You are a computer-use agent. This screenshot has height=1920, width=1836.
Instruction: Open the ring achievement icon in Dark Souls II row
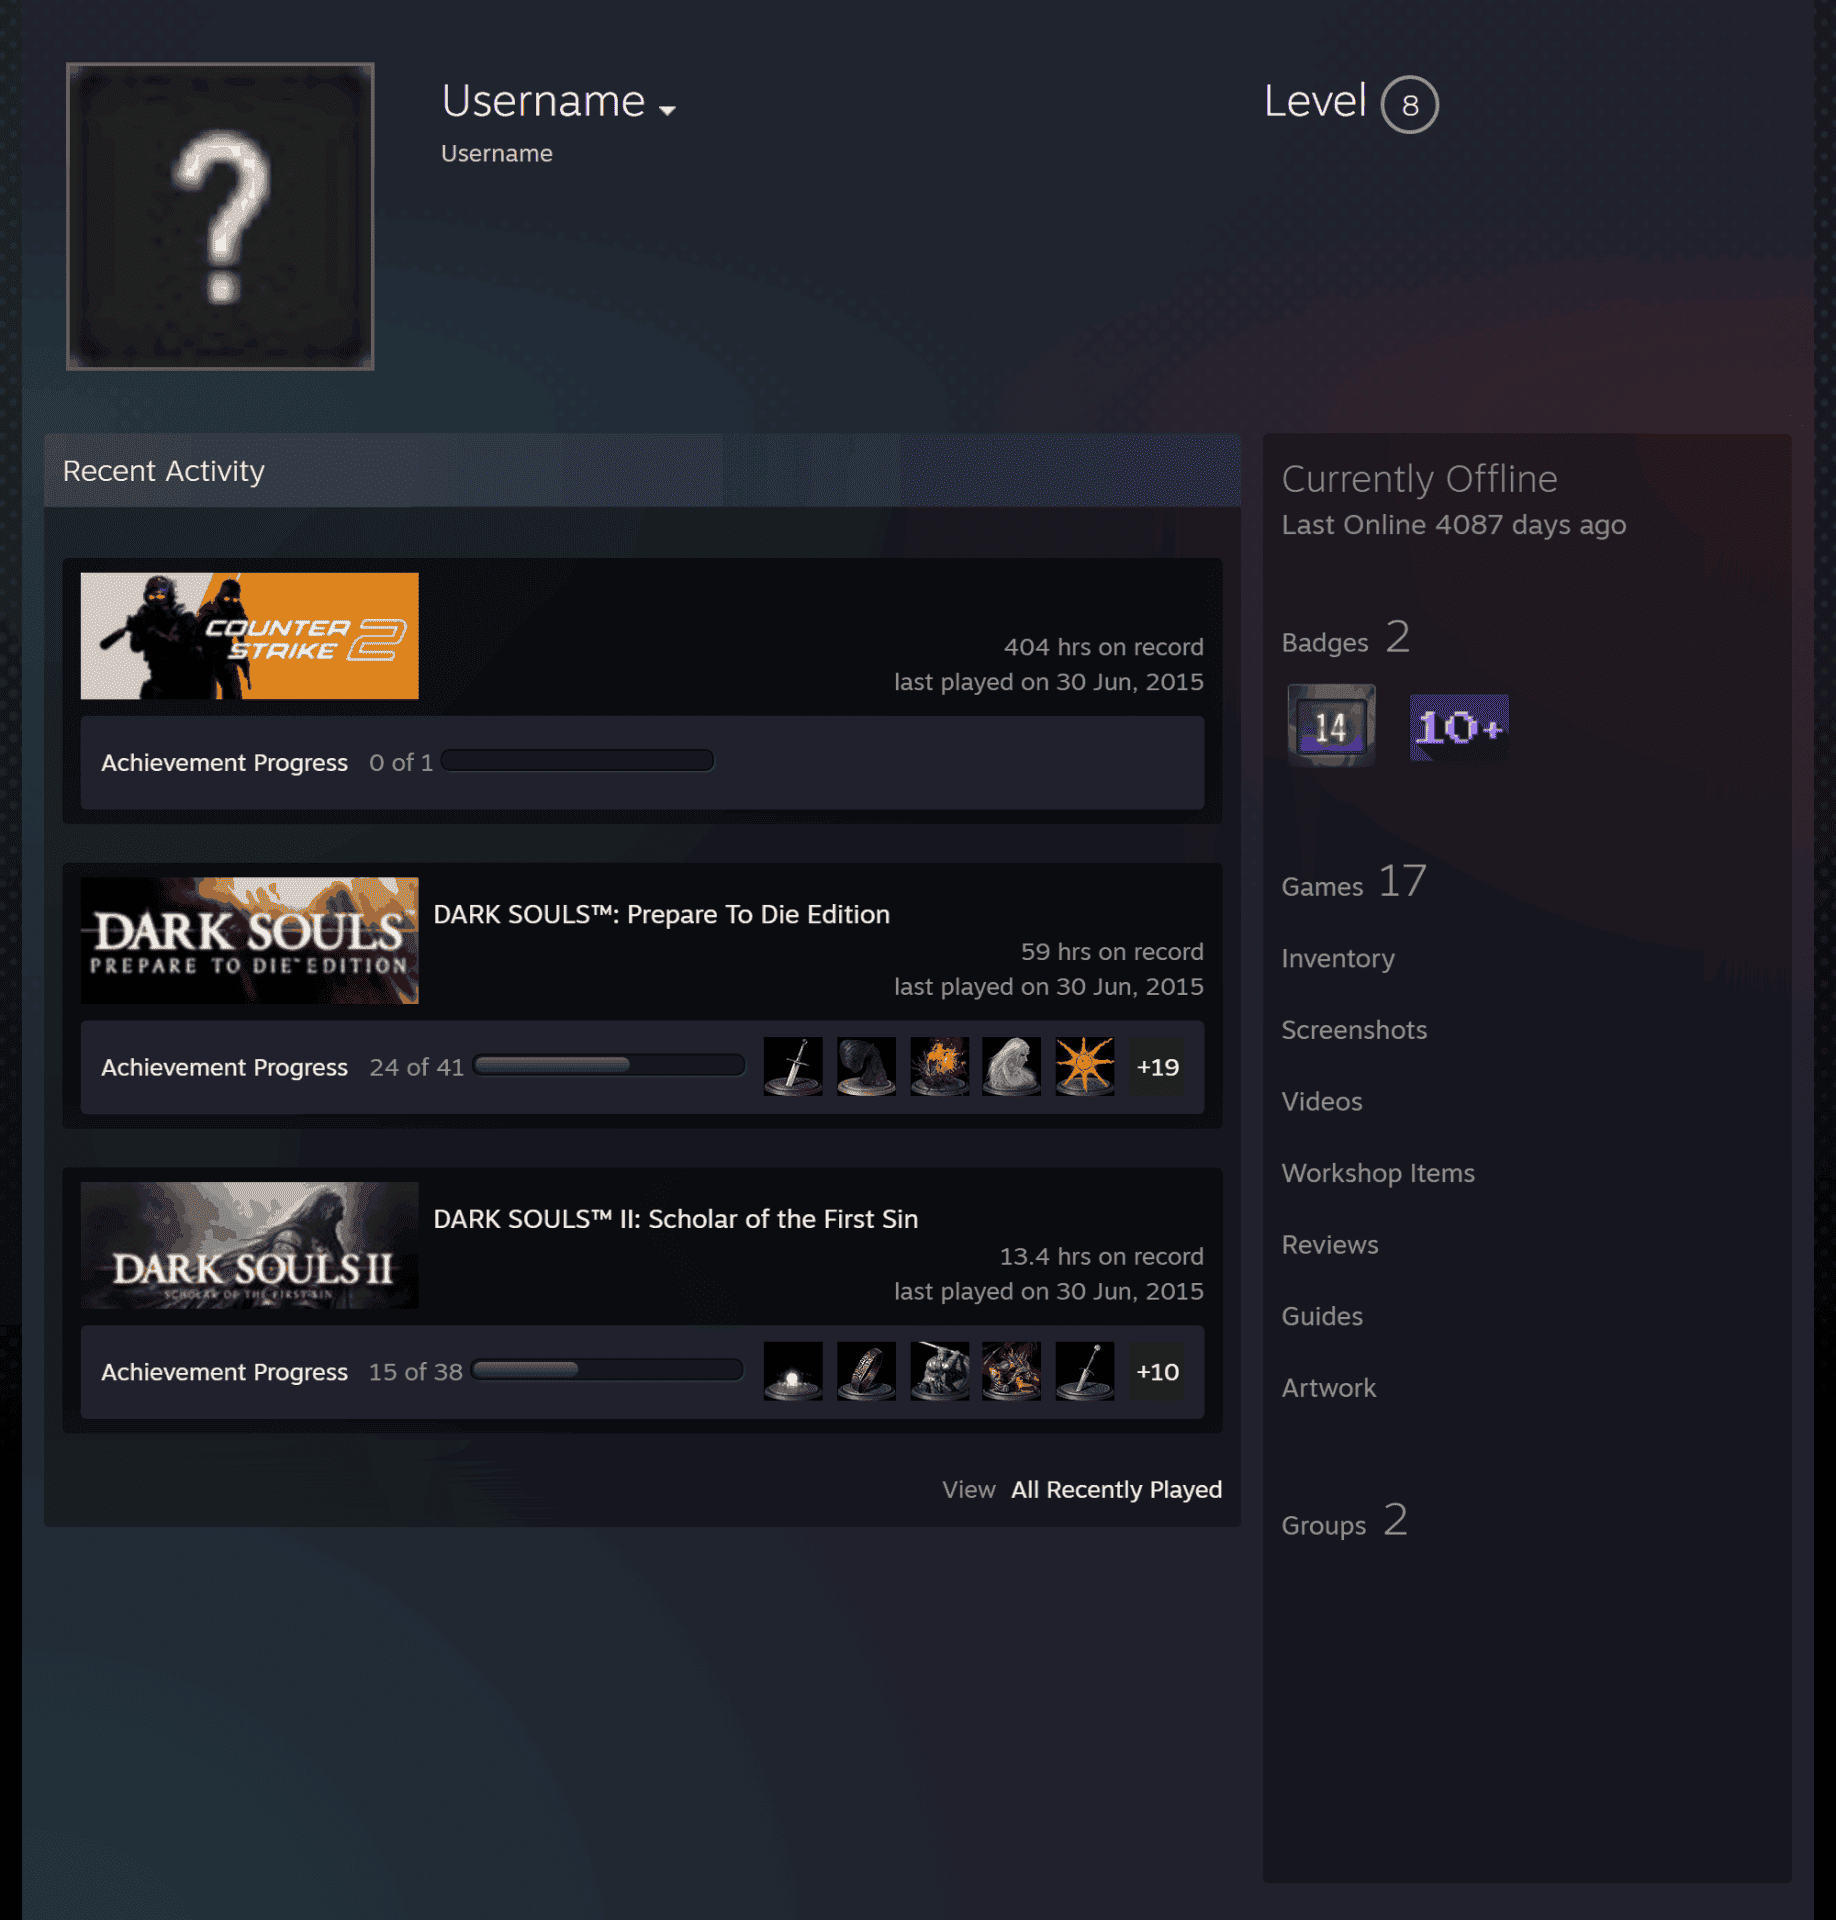pos(866,1371)
